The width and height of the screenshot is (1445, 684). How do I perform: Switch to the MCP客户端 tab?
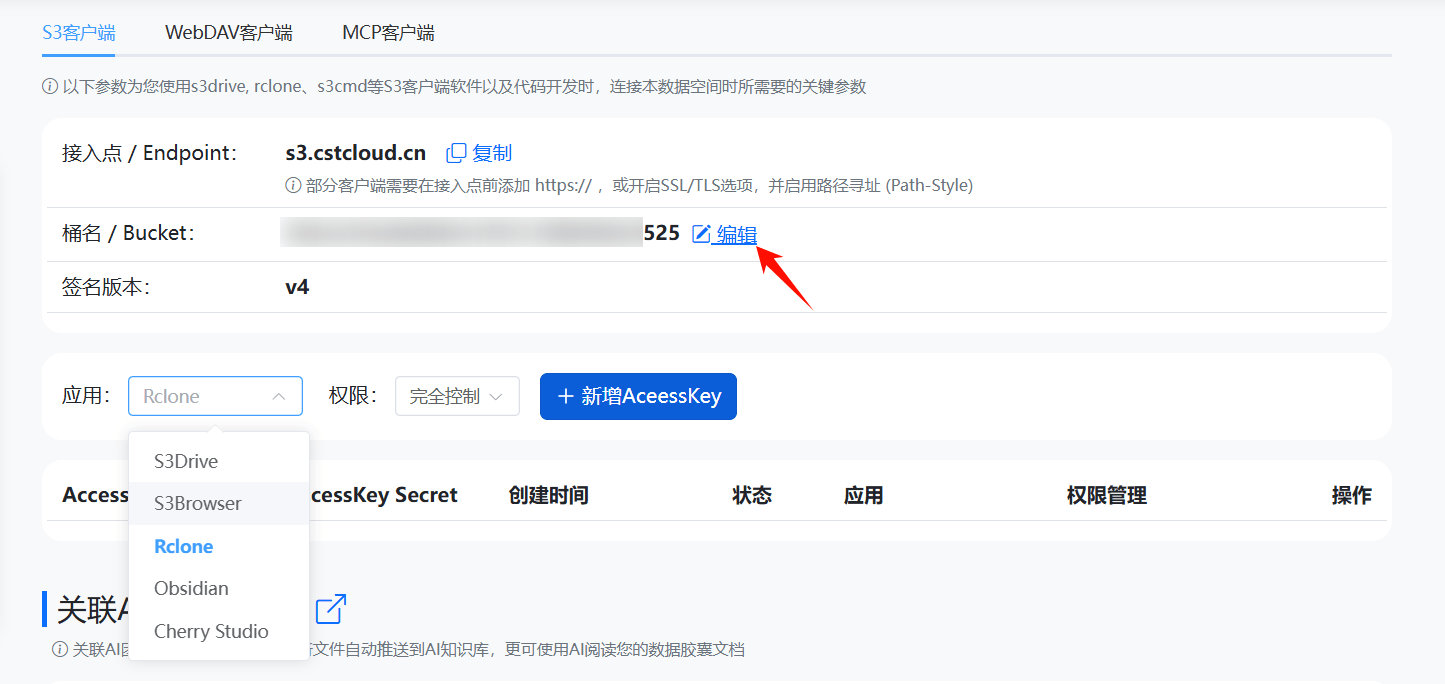click(x=388, y=33)
